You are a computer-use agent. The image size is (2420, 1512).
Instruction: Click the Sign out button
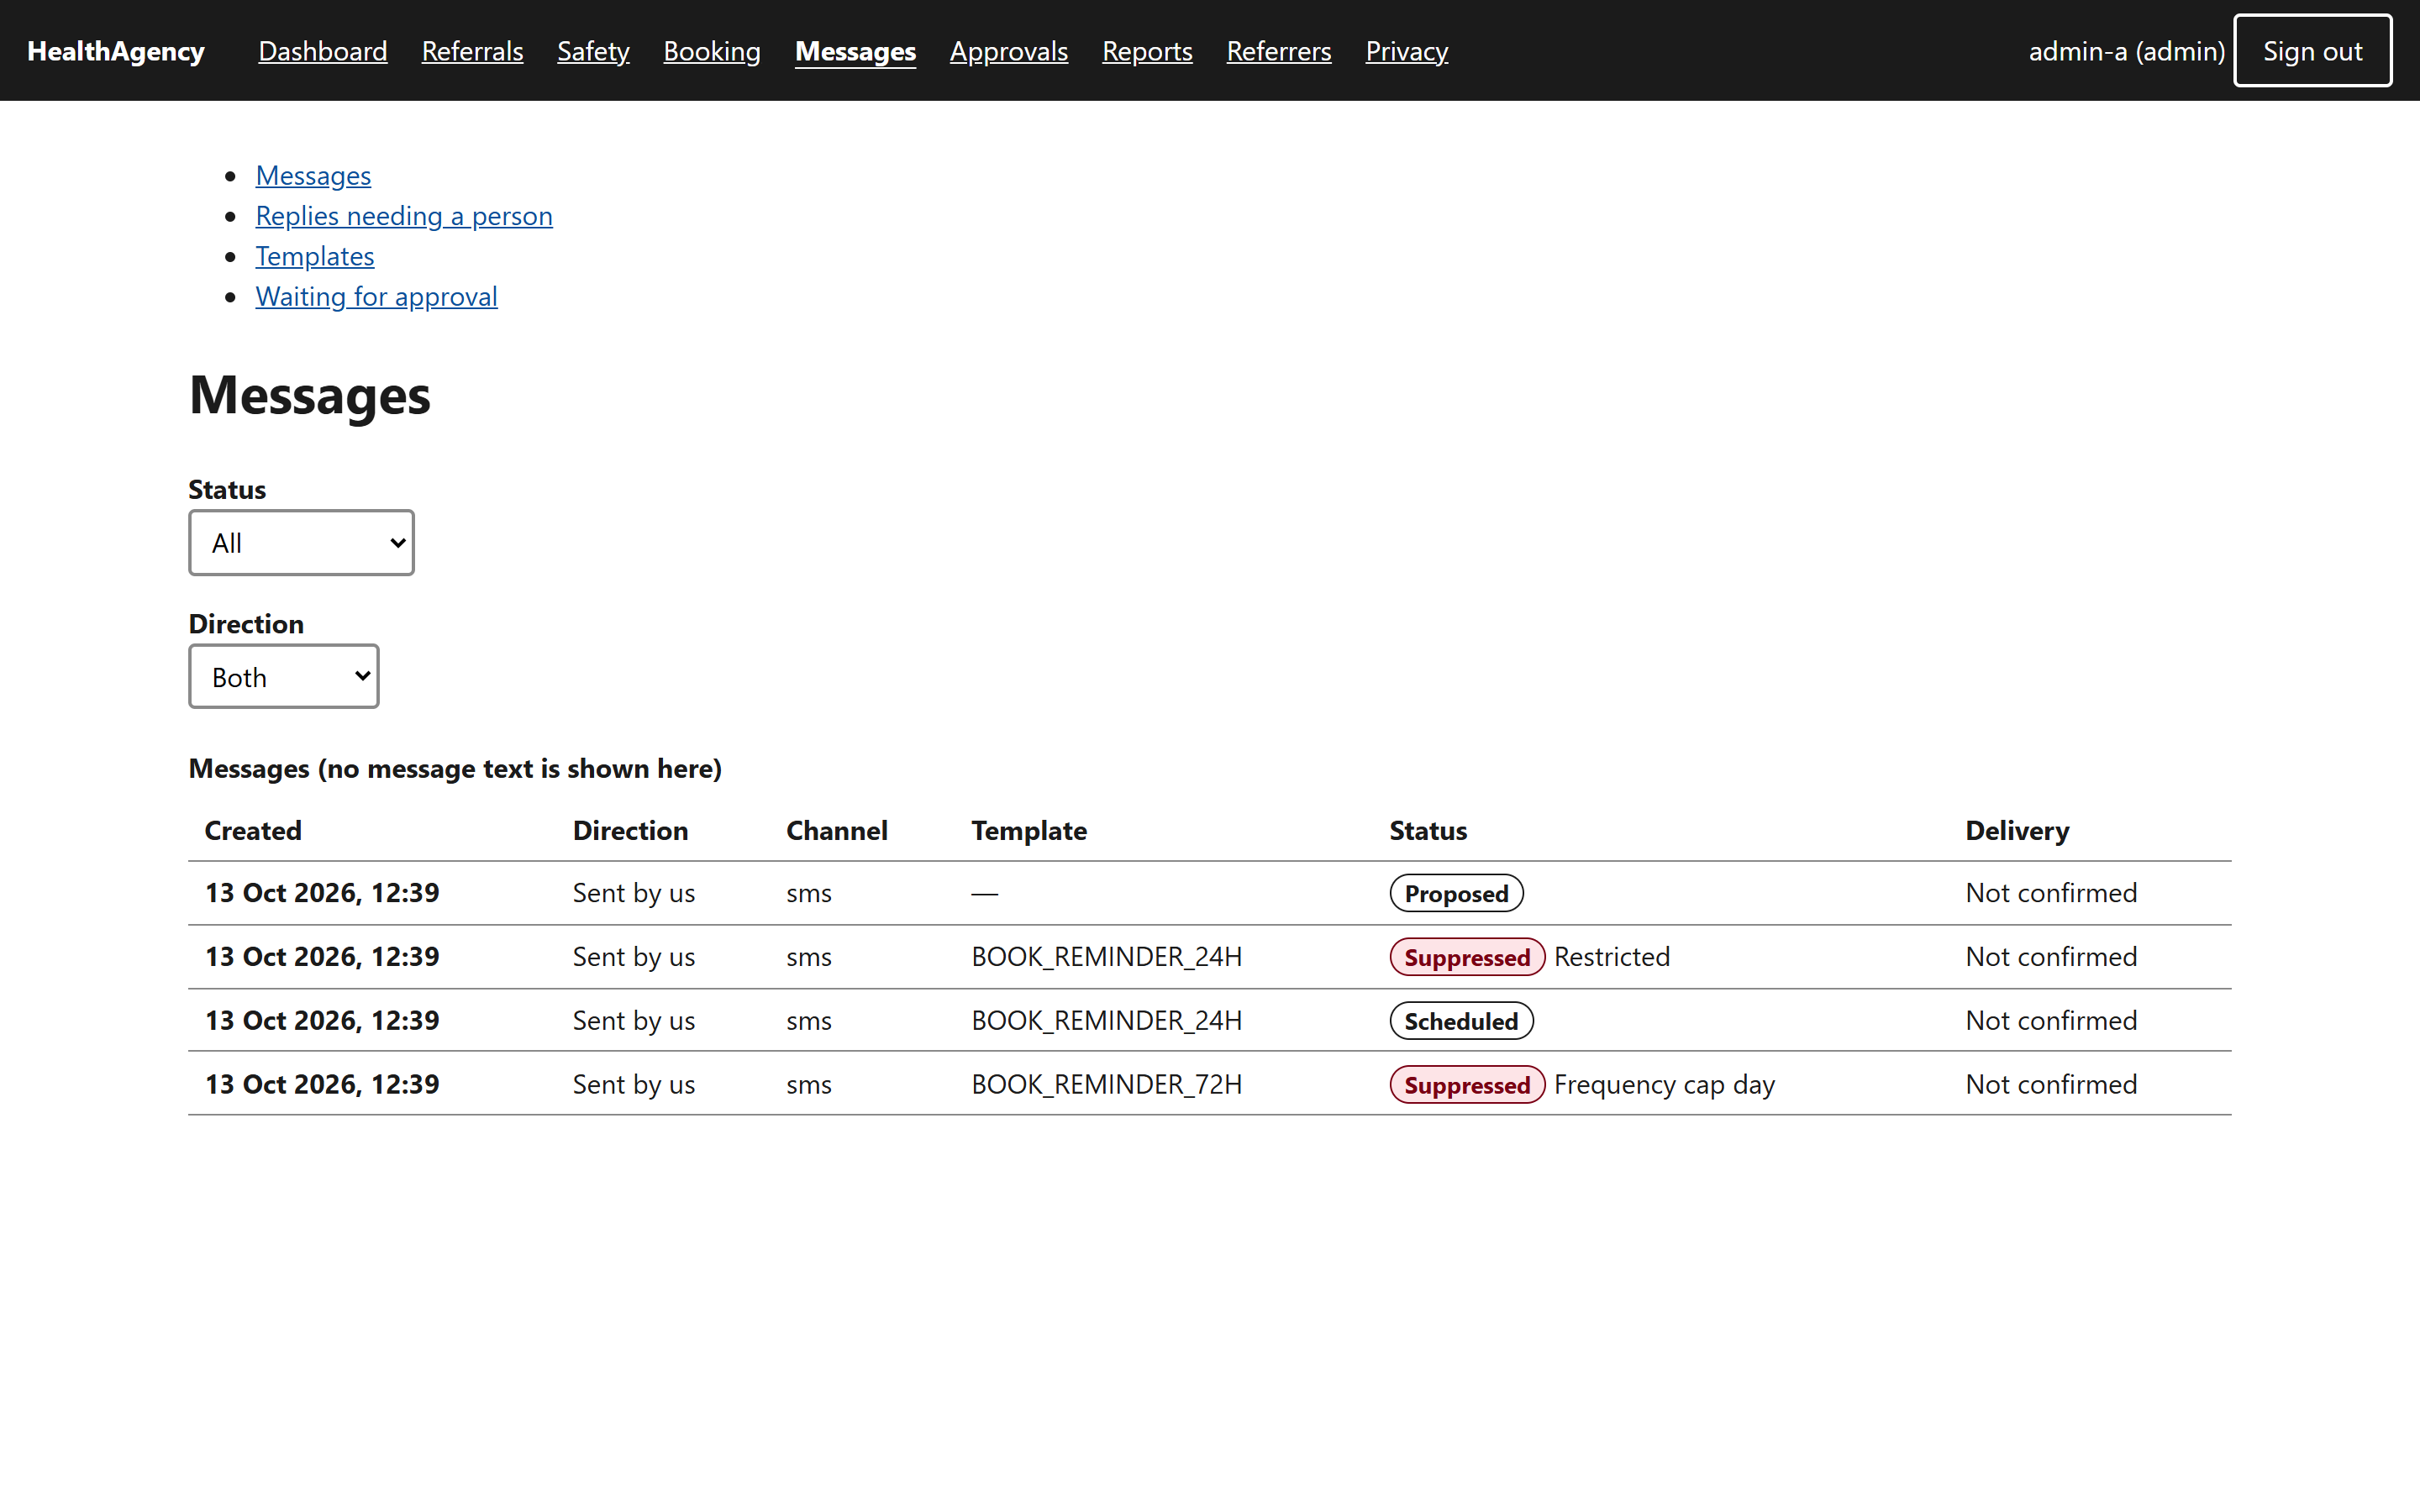tap(2312, 51)
